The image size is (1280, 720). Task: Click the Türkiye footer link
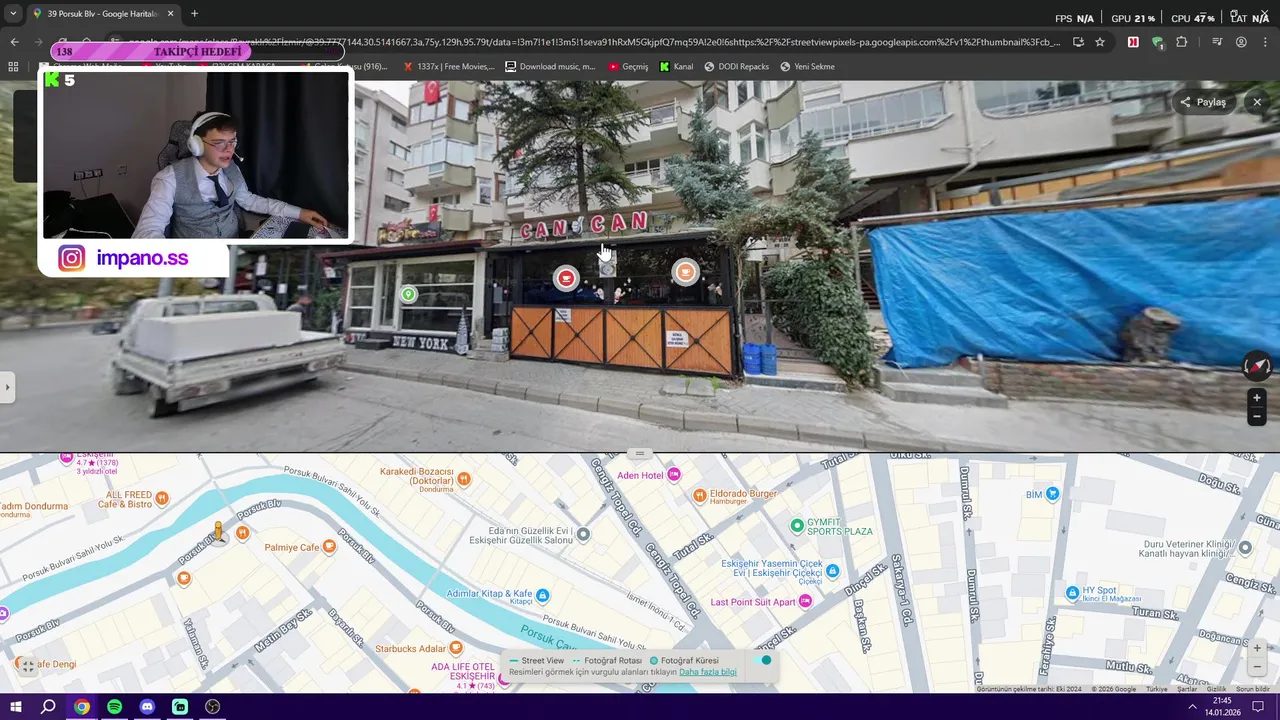1157,689
